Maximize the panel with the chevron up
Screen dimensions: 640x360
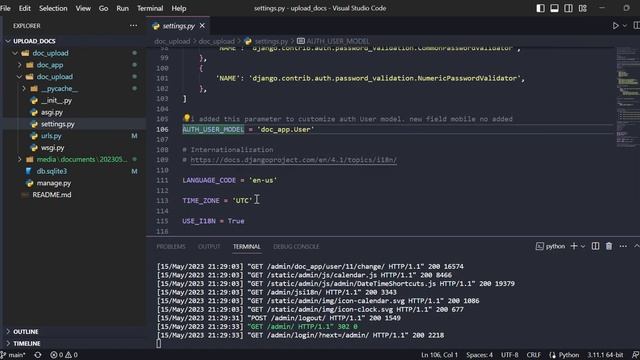tap(636, 246)
